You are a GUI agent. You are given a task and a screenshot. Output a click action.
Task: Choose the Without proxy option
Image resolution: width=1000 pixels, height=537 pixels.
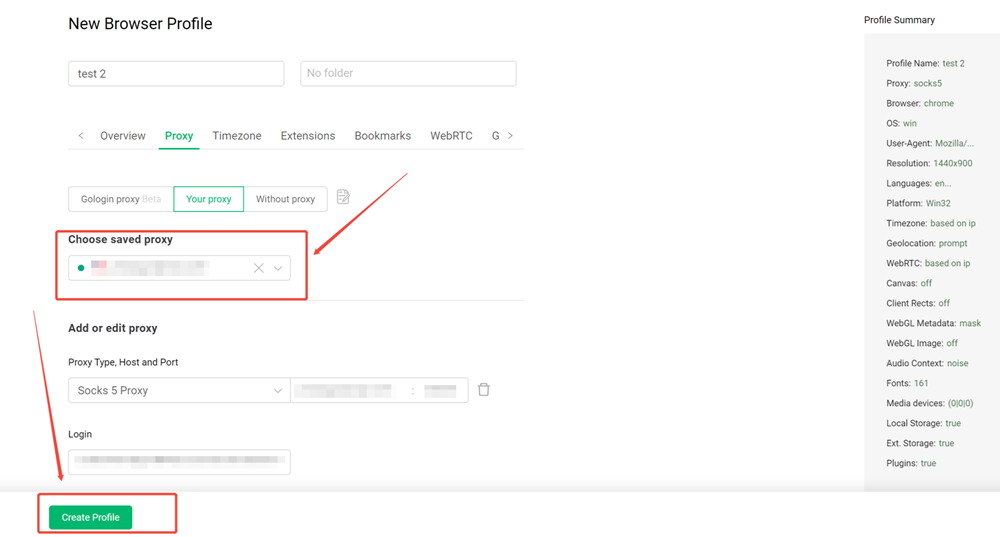(285, 199)
